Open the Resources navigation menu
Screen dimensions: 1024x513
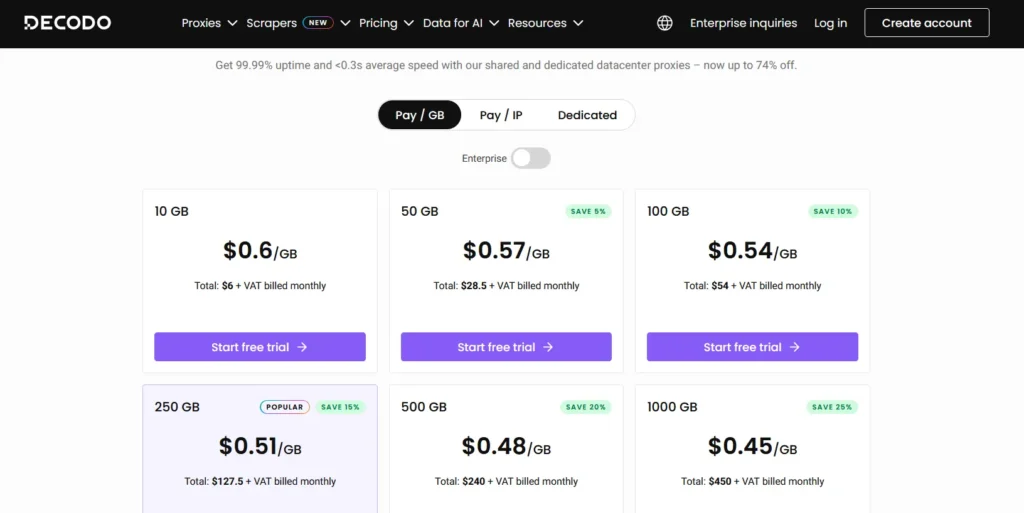[x=545, y=23]
